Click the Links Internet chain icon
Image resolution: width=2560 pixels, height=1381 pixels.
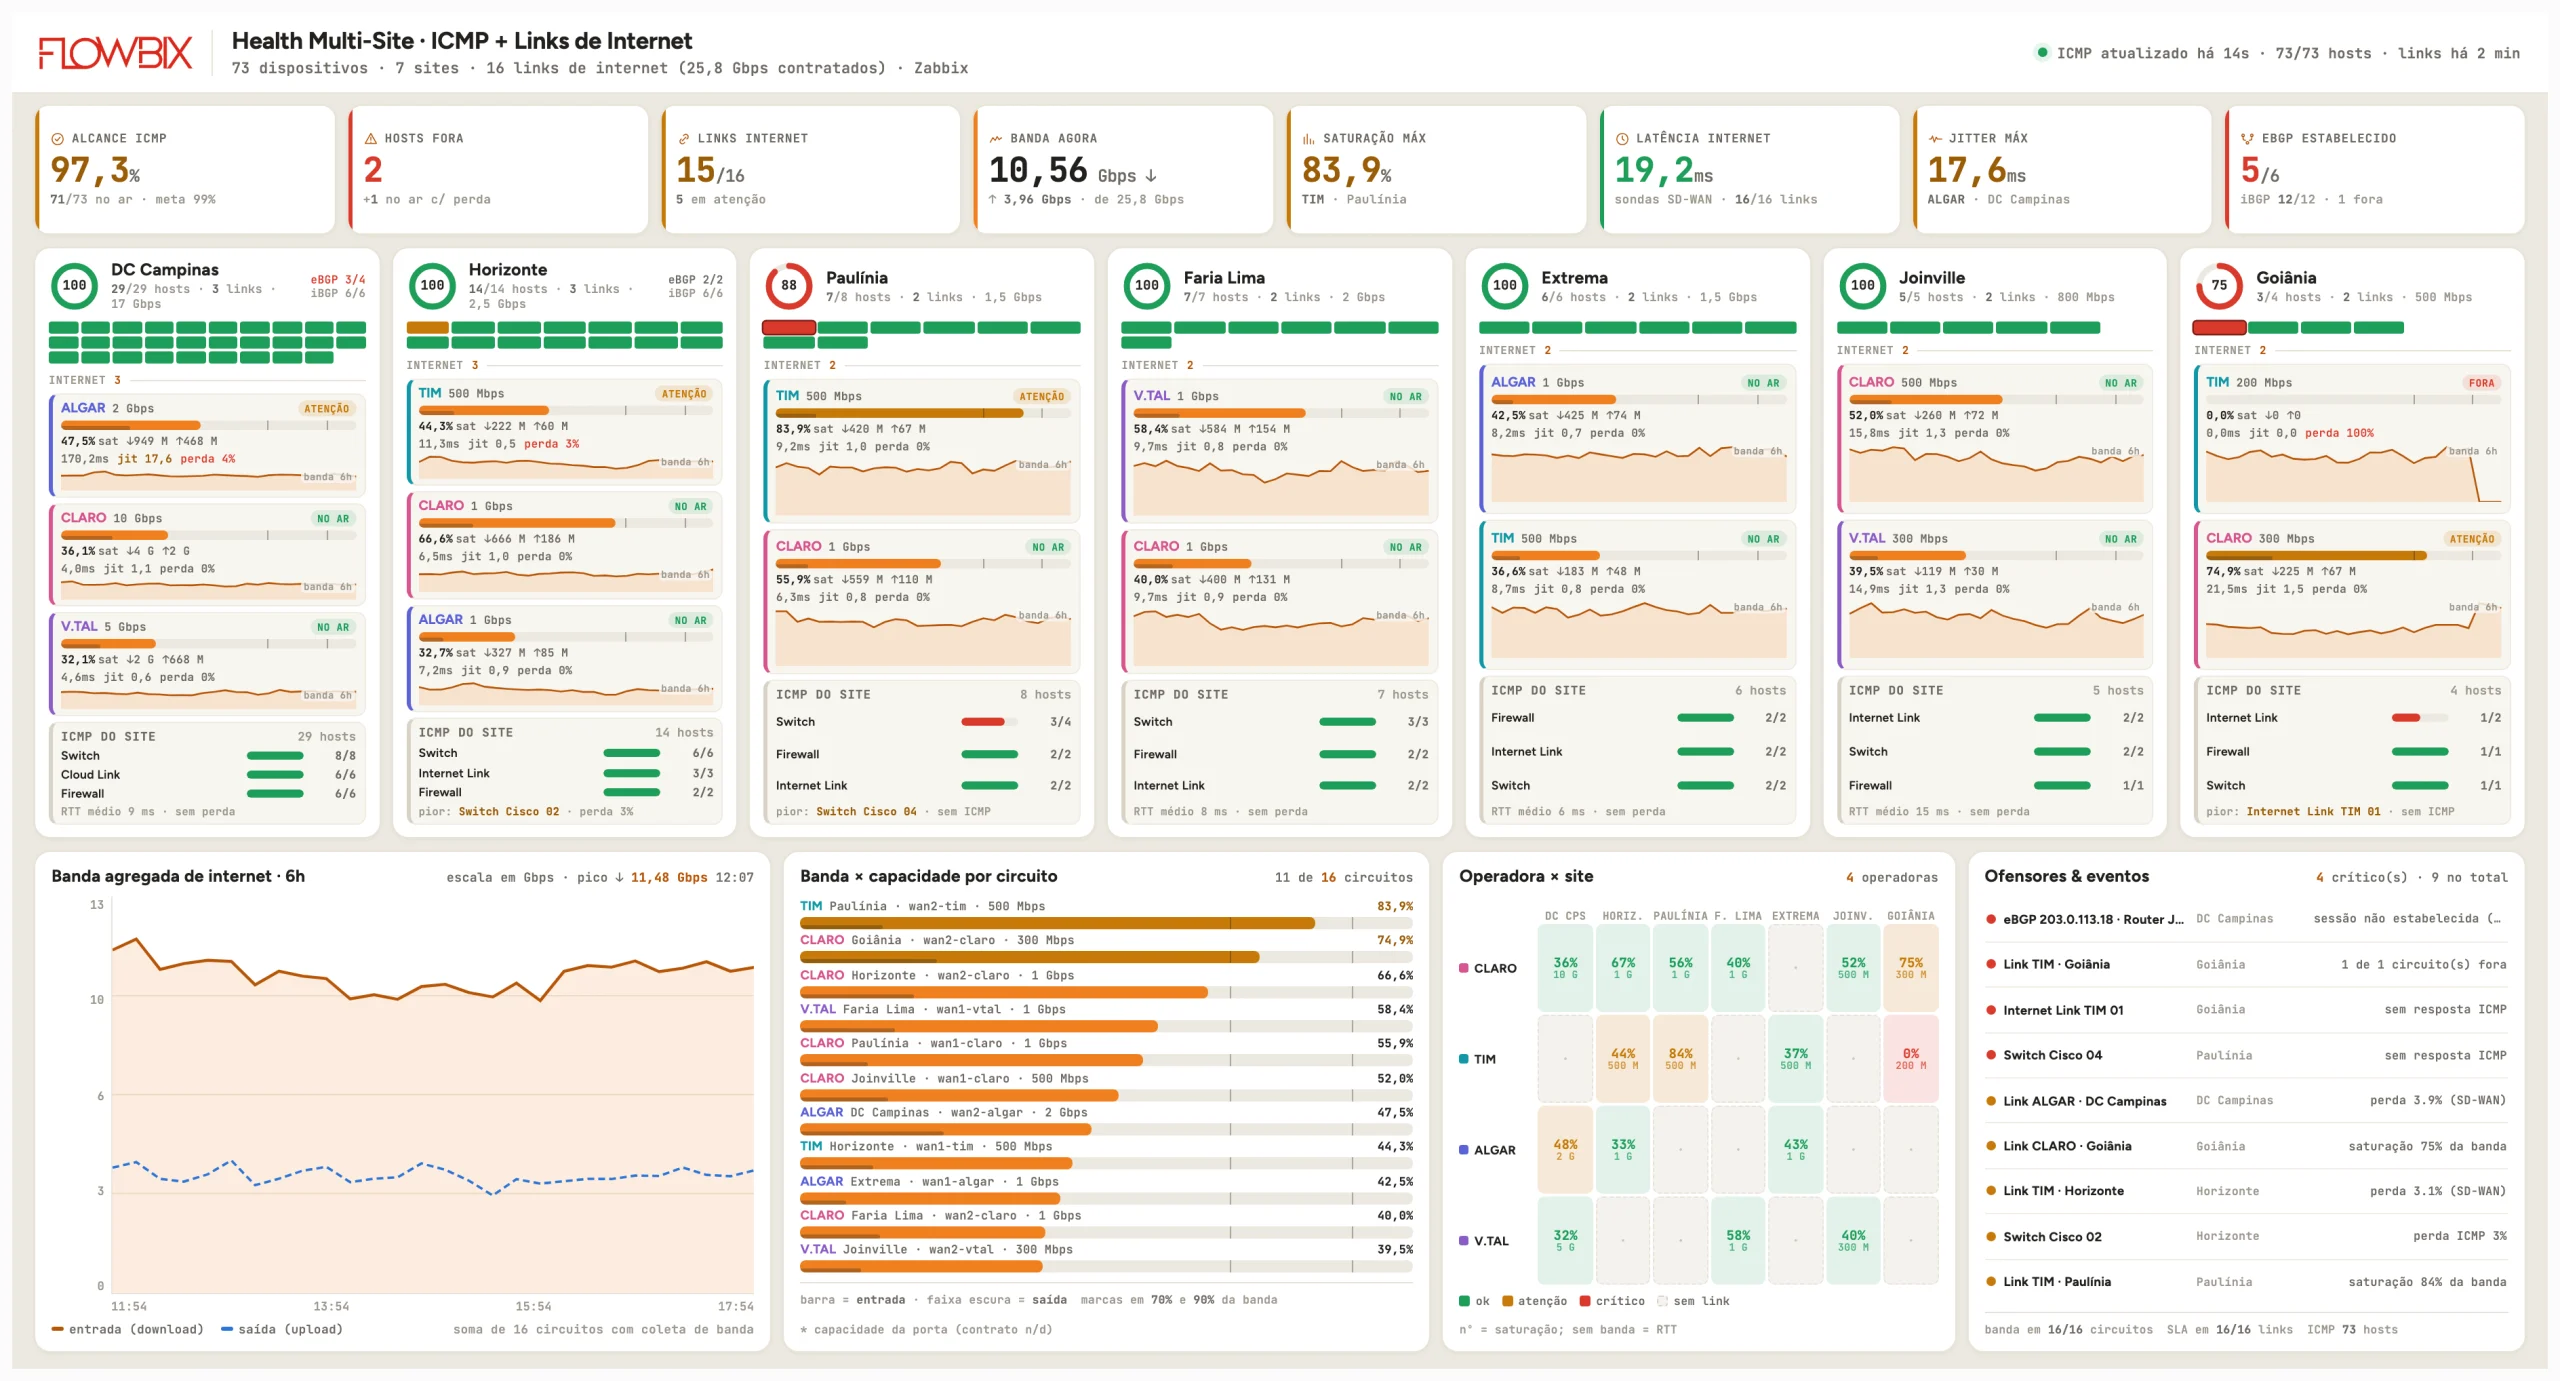coord(684,139)
